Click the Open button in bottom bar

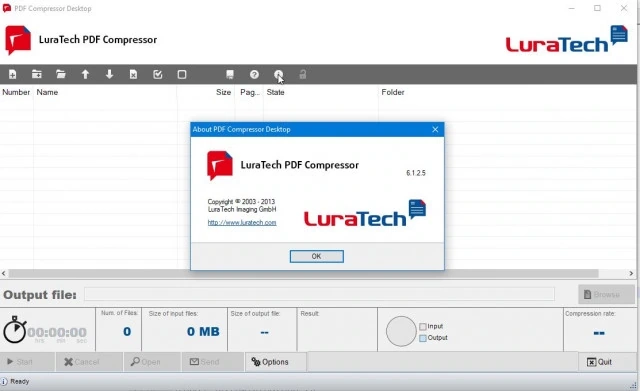[x=152, y=362]
